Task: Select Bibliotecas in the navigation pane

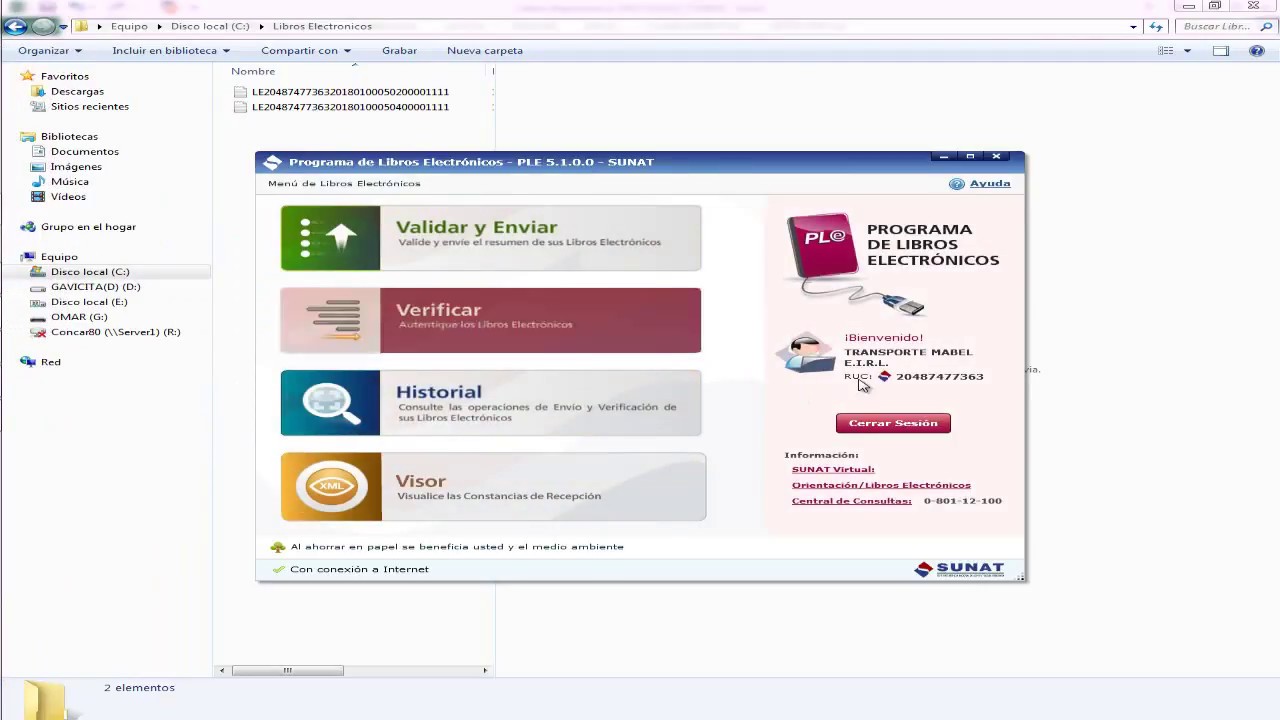Action: (x=69, y=136)
